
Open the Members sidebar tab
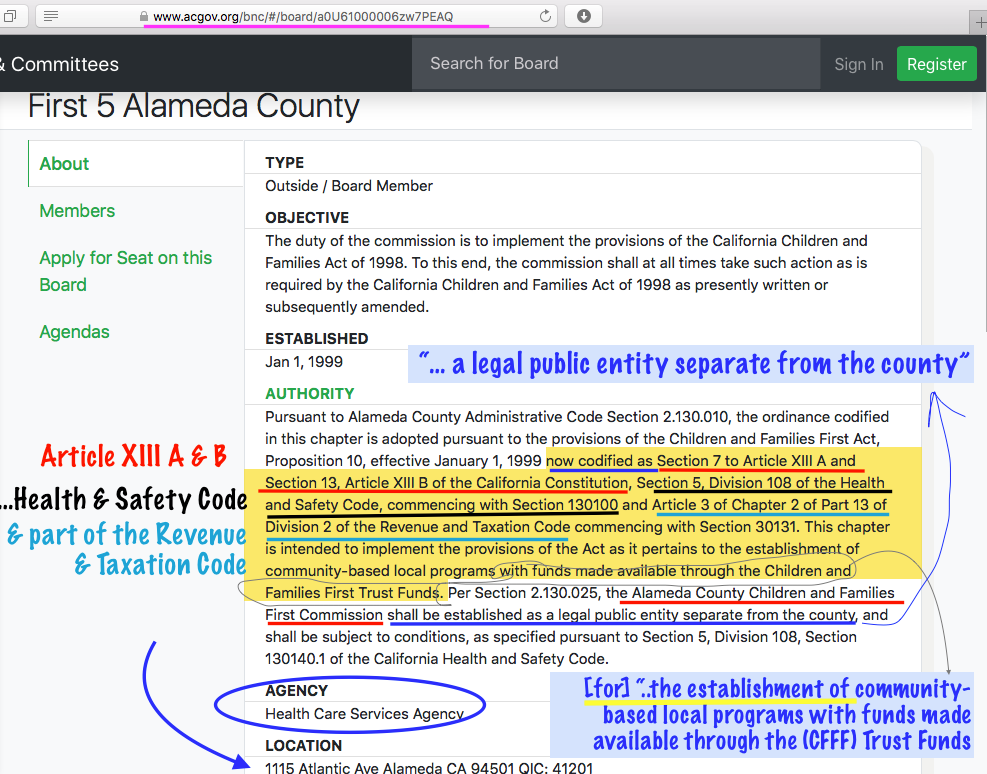point(77,211)
